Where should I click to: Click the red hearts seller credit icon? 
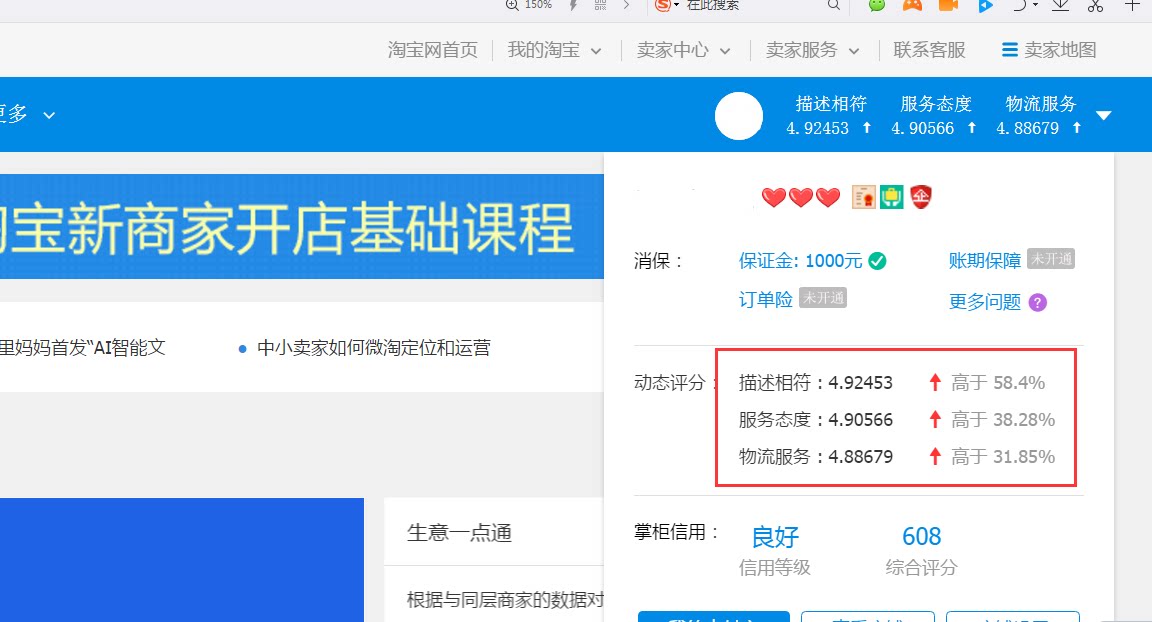(x=801, y=197)
